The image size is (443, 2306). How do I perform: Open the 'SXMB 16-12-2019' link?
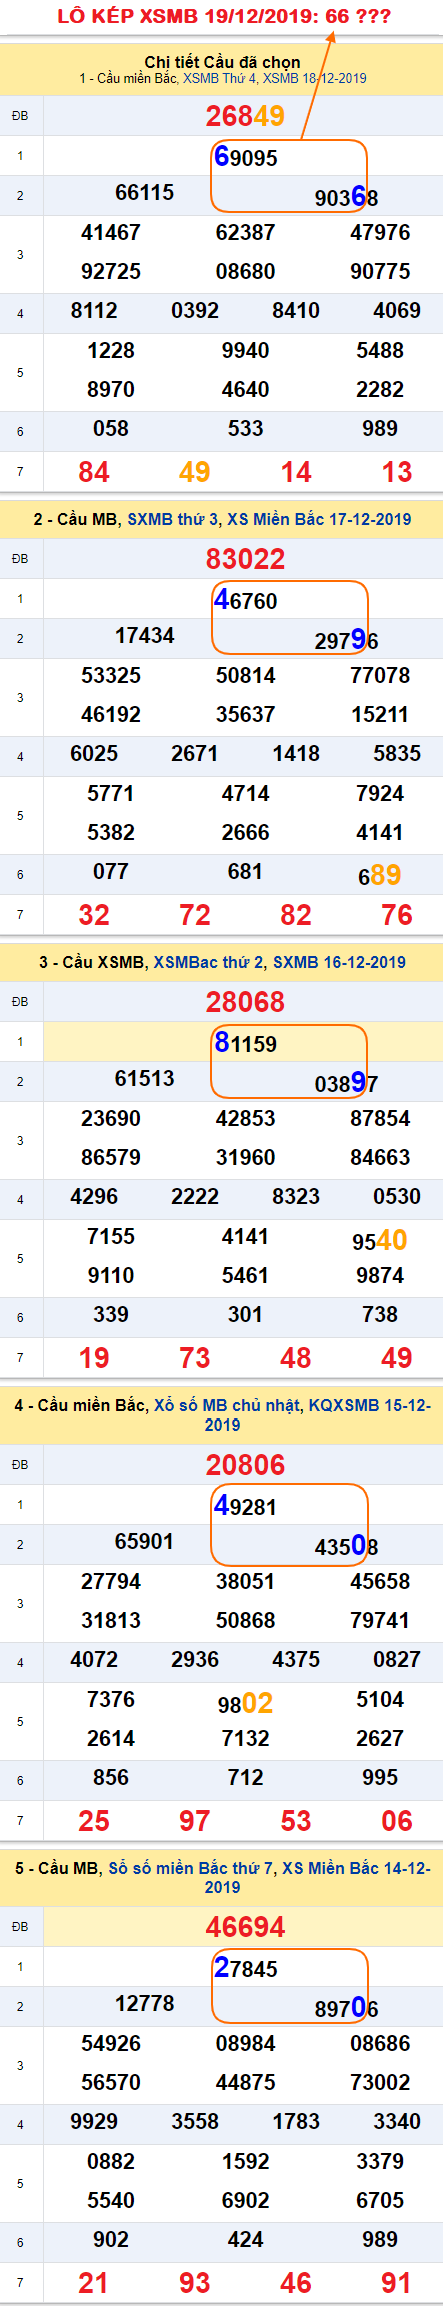point(339,962)
